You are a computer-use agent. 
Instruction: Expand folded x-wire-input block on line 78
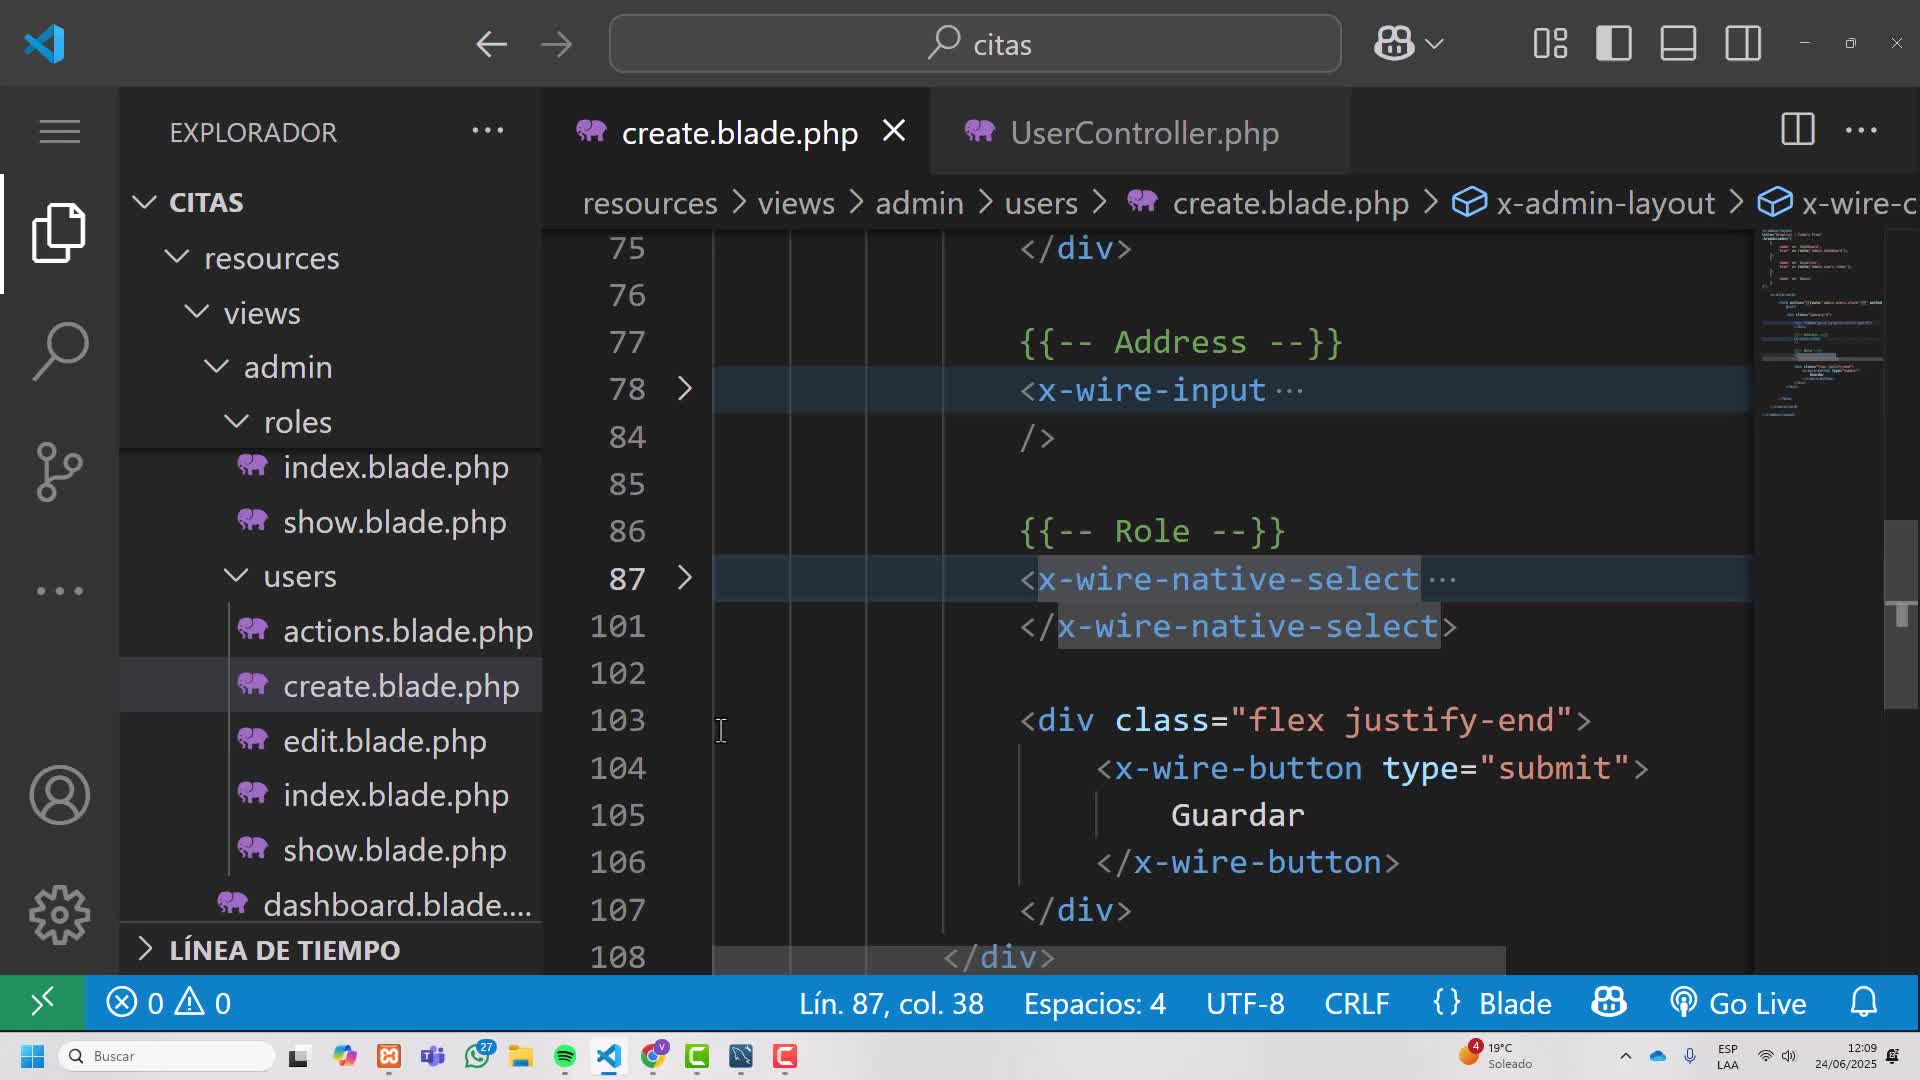point(685,389)
